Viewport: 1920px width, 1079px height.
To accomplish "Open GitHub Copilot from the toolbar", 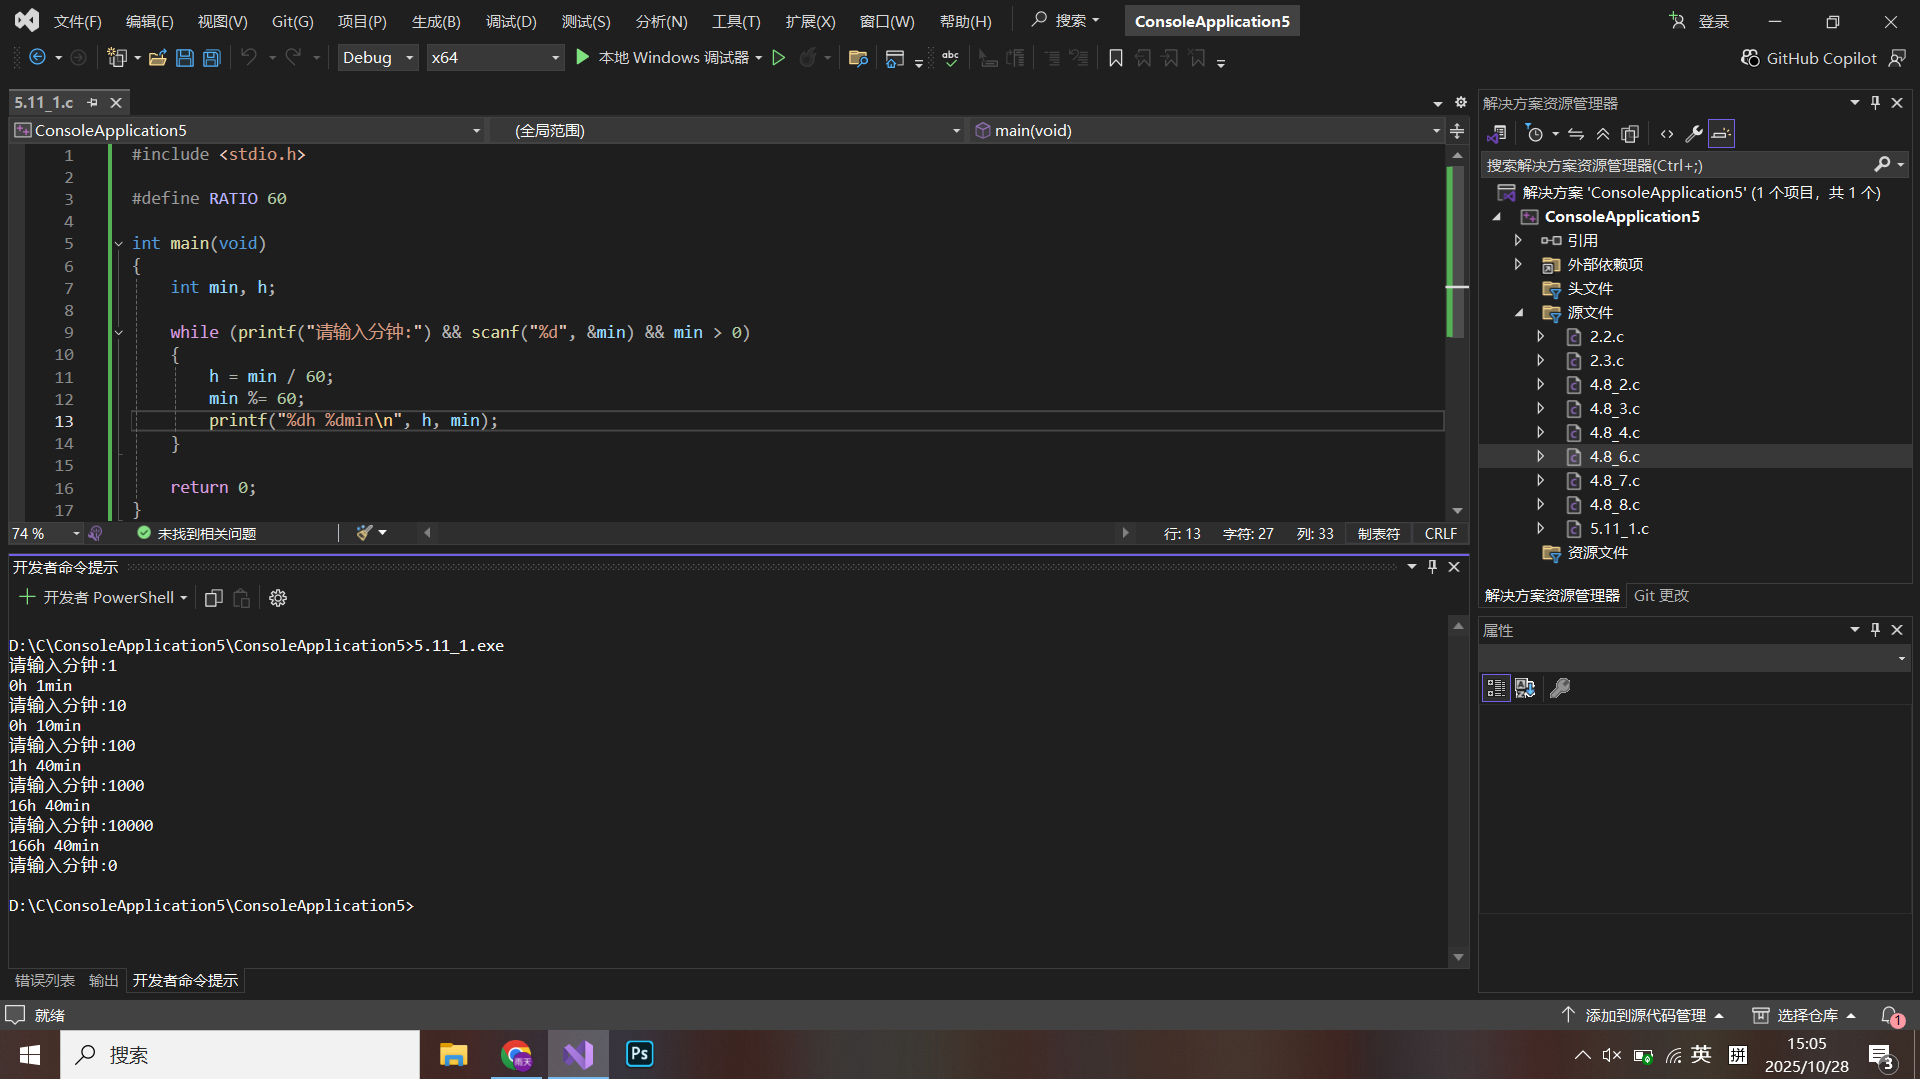I will [x=1809, y=58].
